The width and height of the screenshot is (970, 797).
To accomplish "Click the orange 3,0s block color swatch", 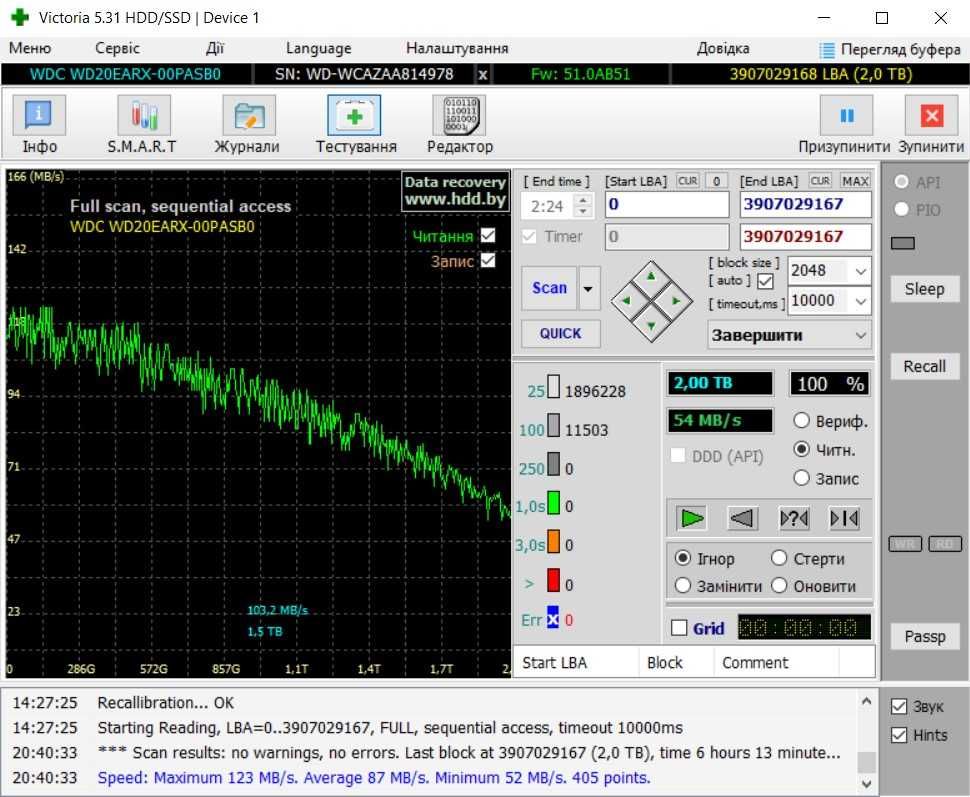I will click(554, 541).
